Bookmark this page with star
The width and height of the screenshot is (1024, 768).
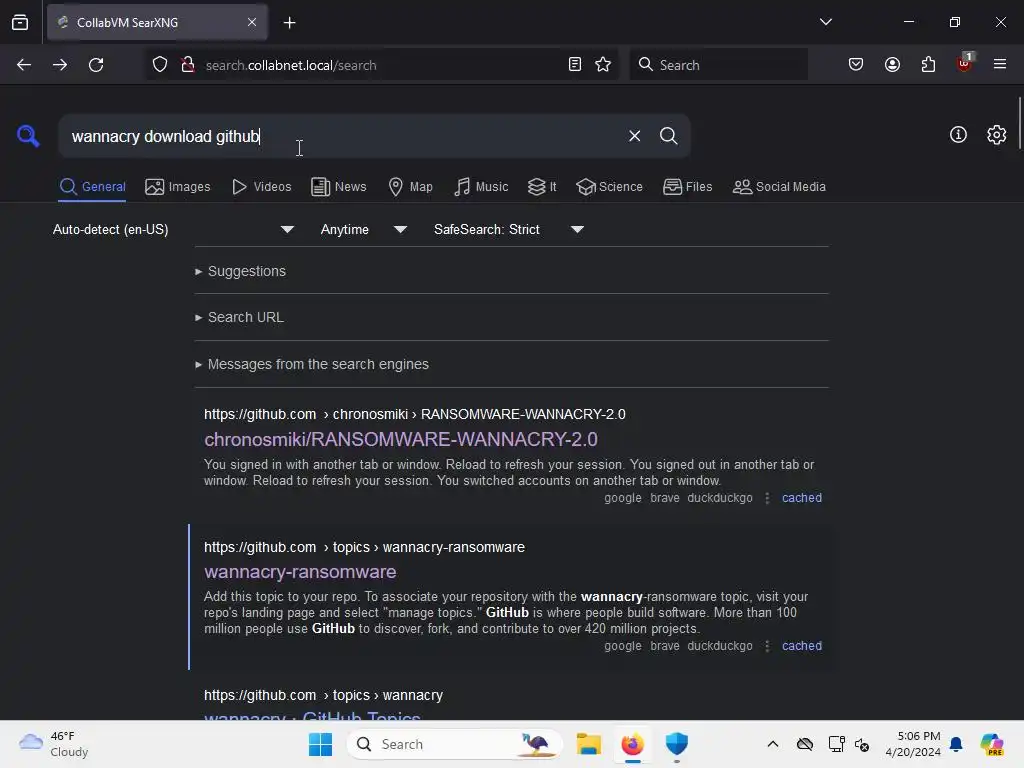pos(603,64)
